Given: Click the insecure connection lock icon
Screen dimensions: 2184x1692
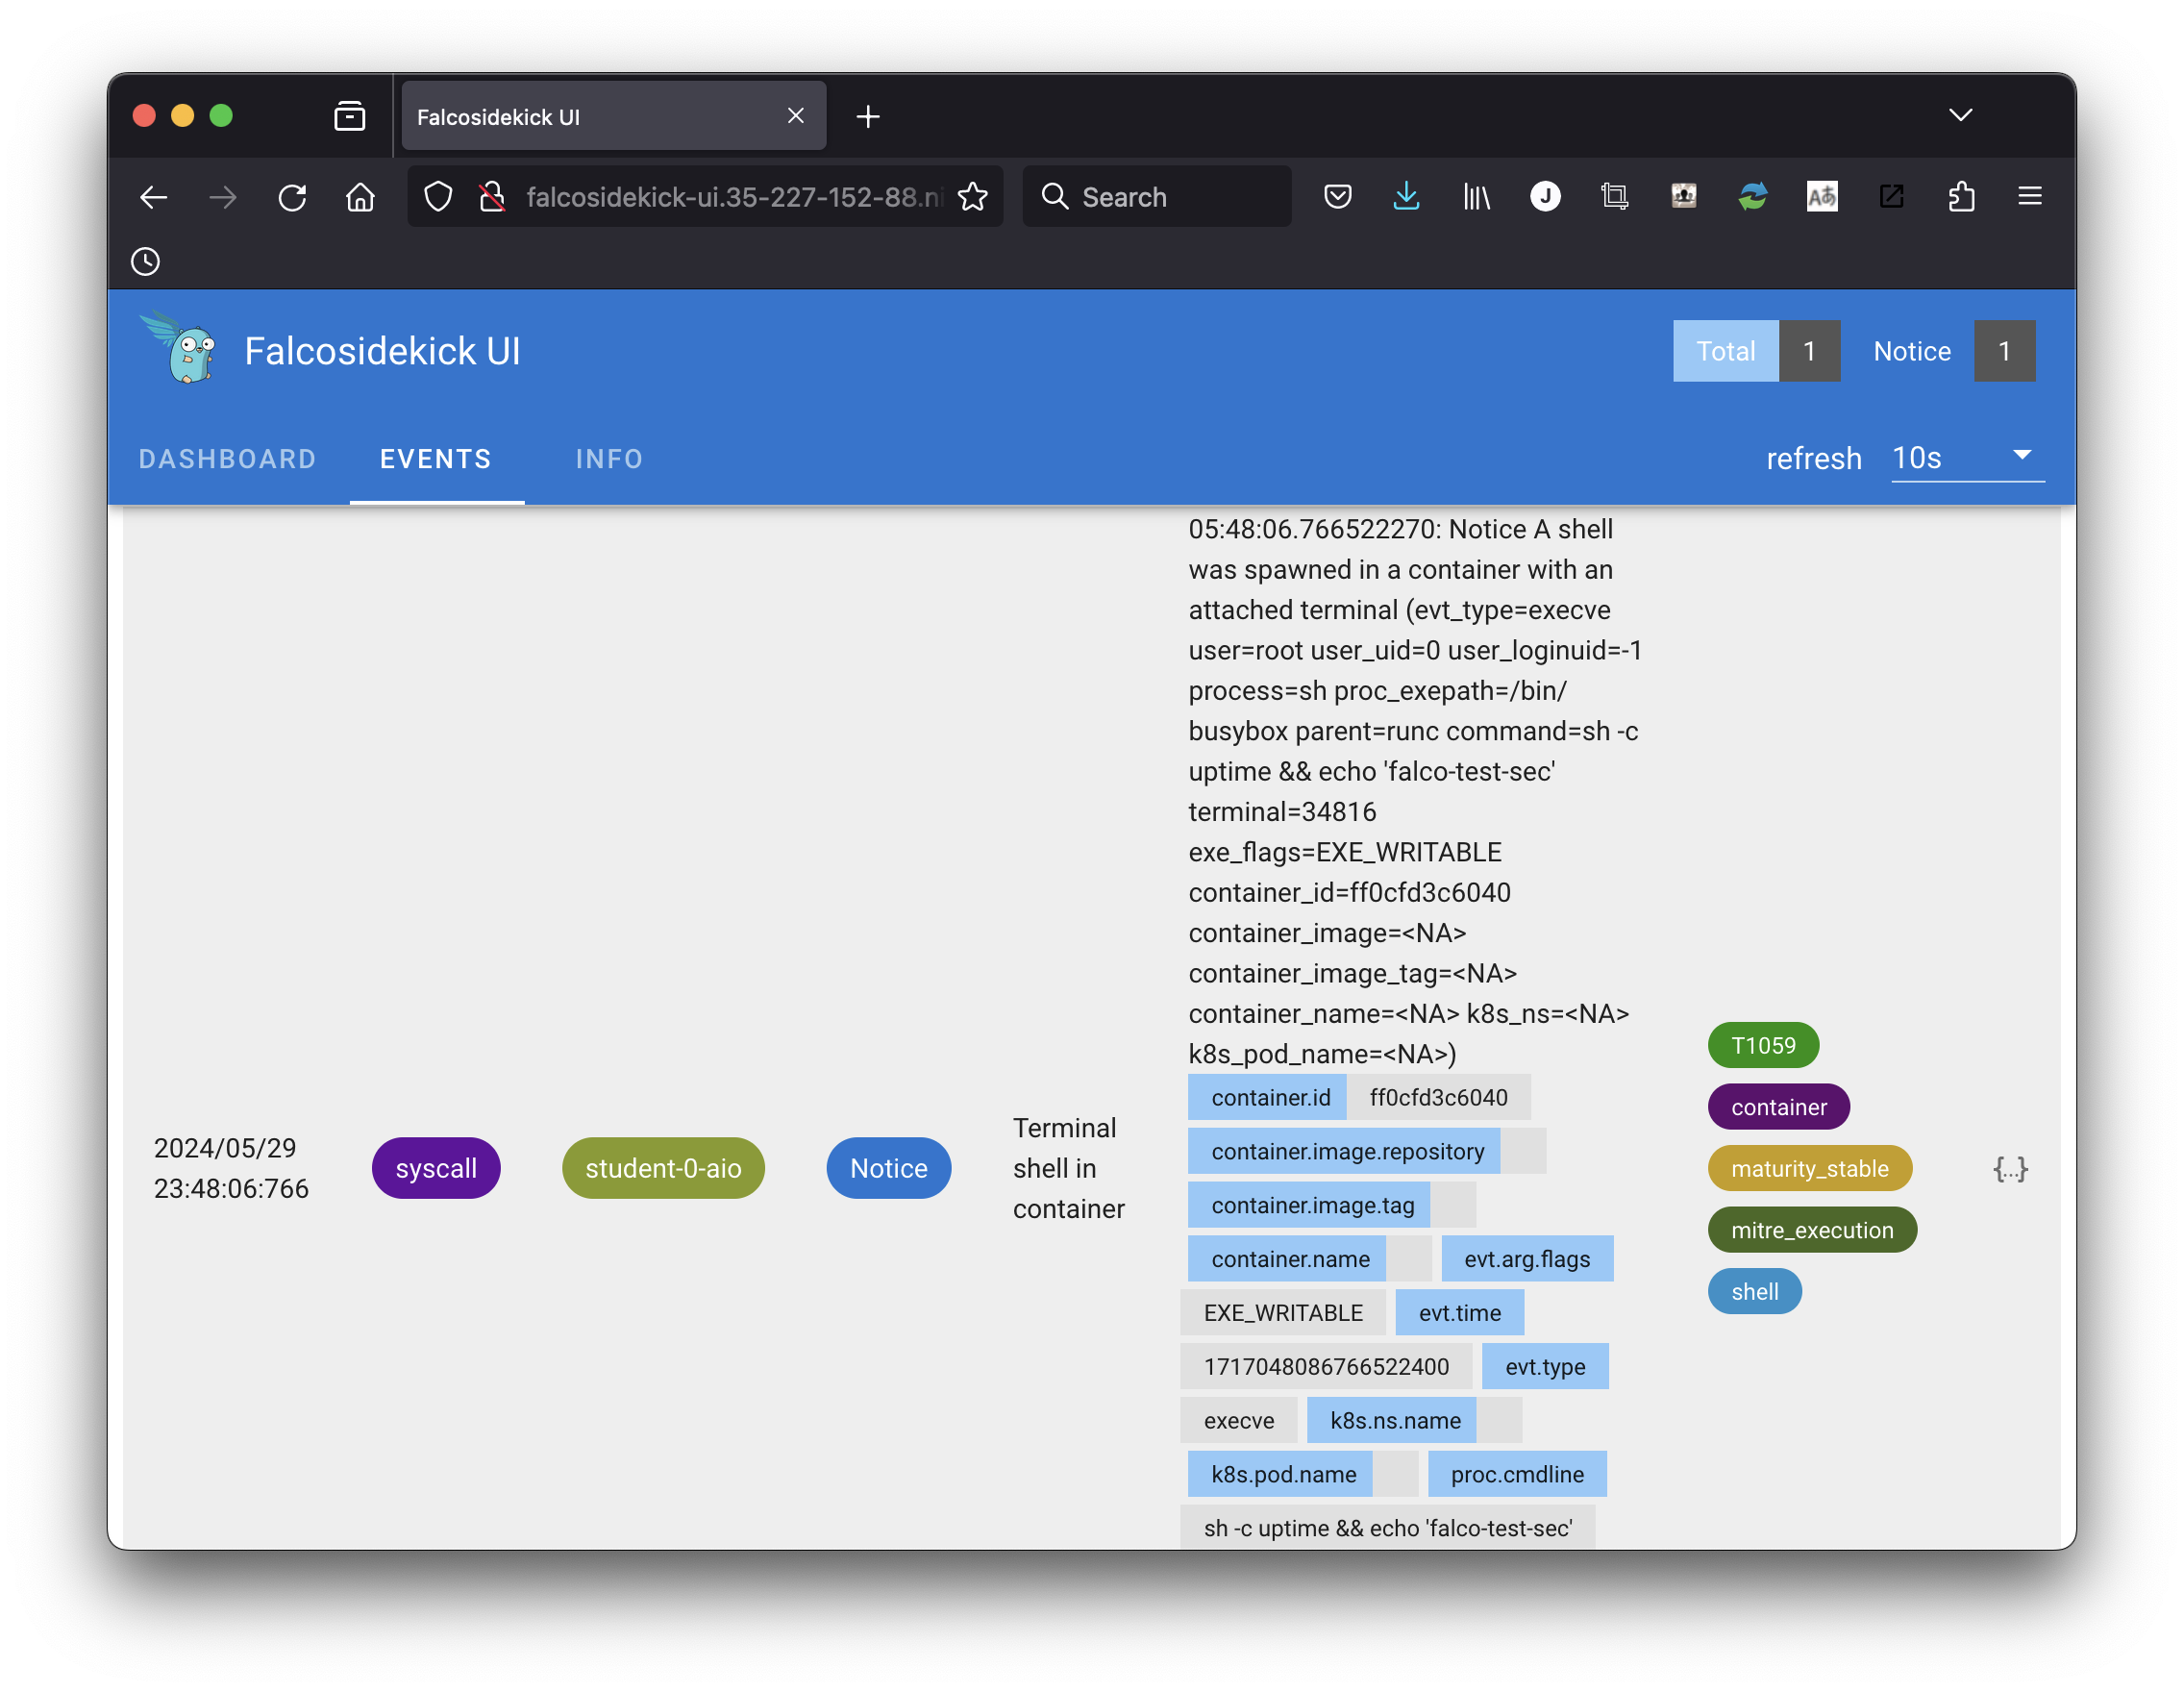Looking at the screenshot, I should pos(491,197).
